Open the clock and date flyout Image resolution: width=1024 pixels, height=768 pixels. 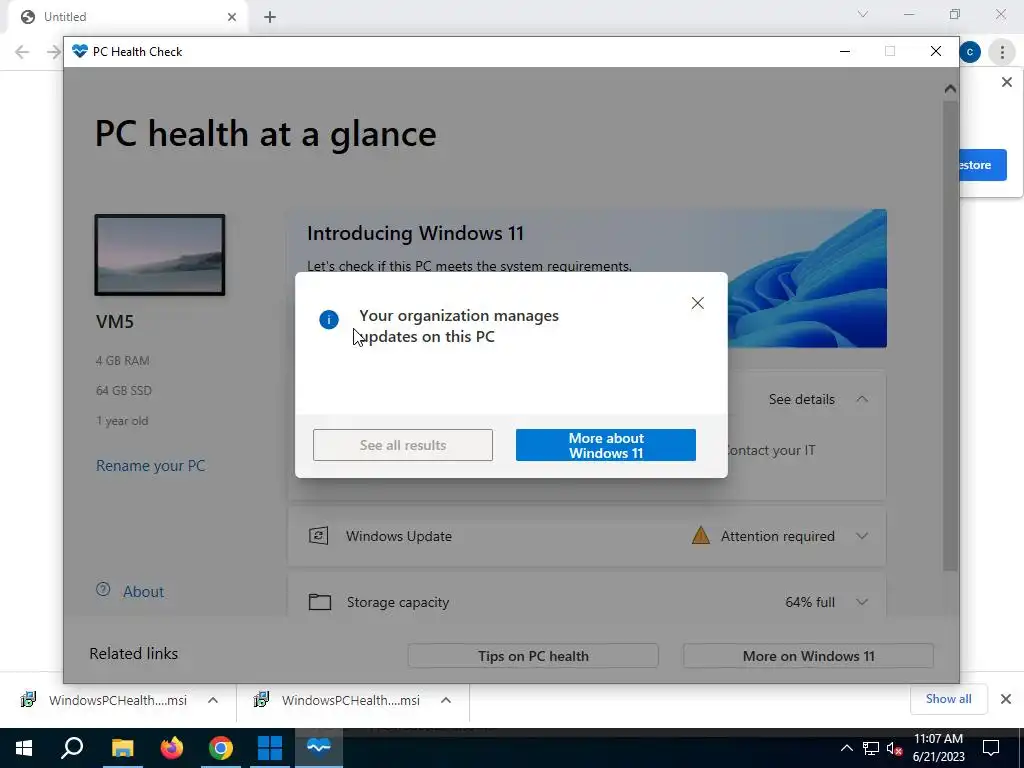(938, 748)
